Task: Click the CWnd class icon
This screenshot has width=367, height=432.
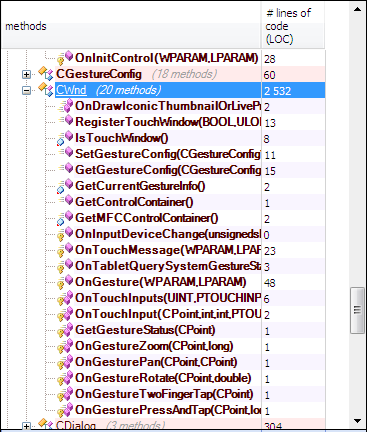Action: pyautogui.click(x=46, y=89)
